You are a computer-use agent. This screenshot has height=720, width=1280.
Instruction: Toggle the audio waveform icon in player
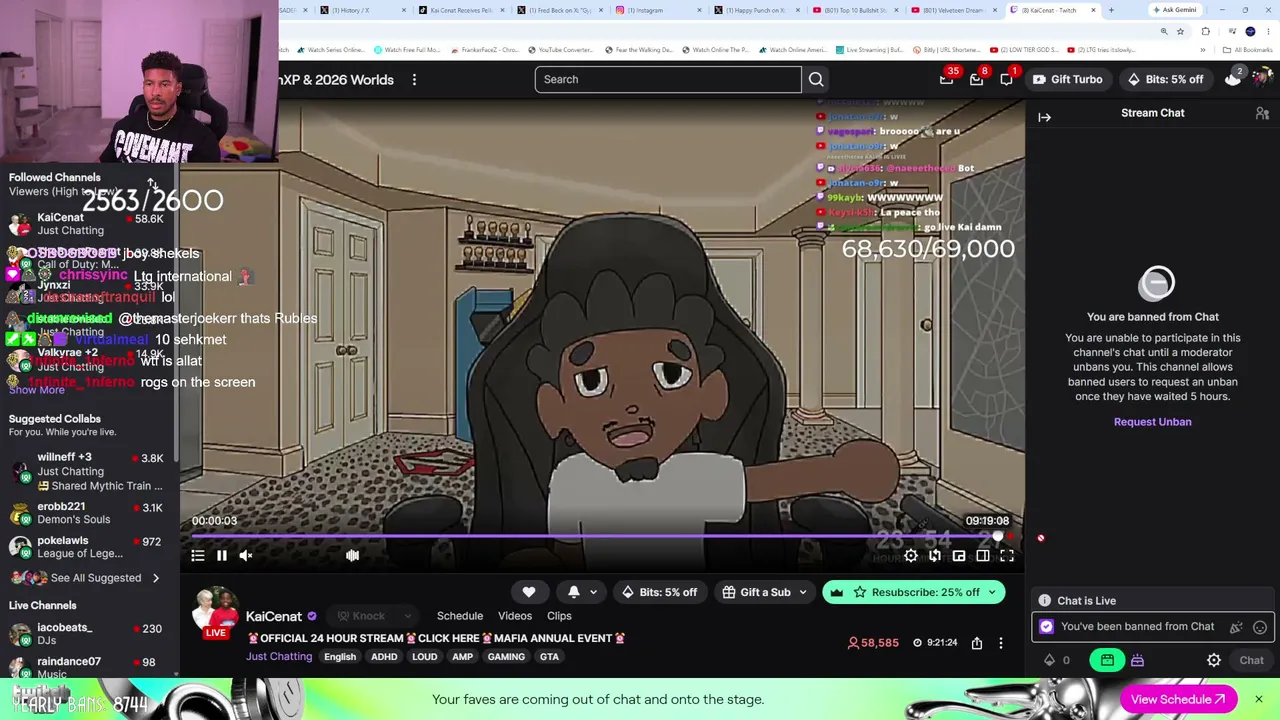[x=352, y=556]
